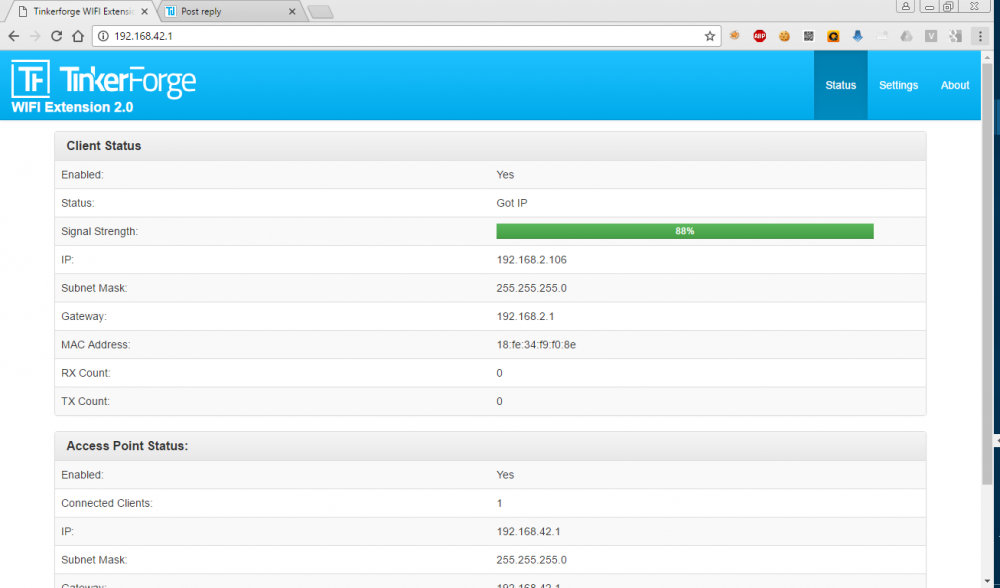Open the About page in navbar

955,85
